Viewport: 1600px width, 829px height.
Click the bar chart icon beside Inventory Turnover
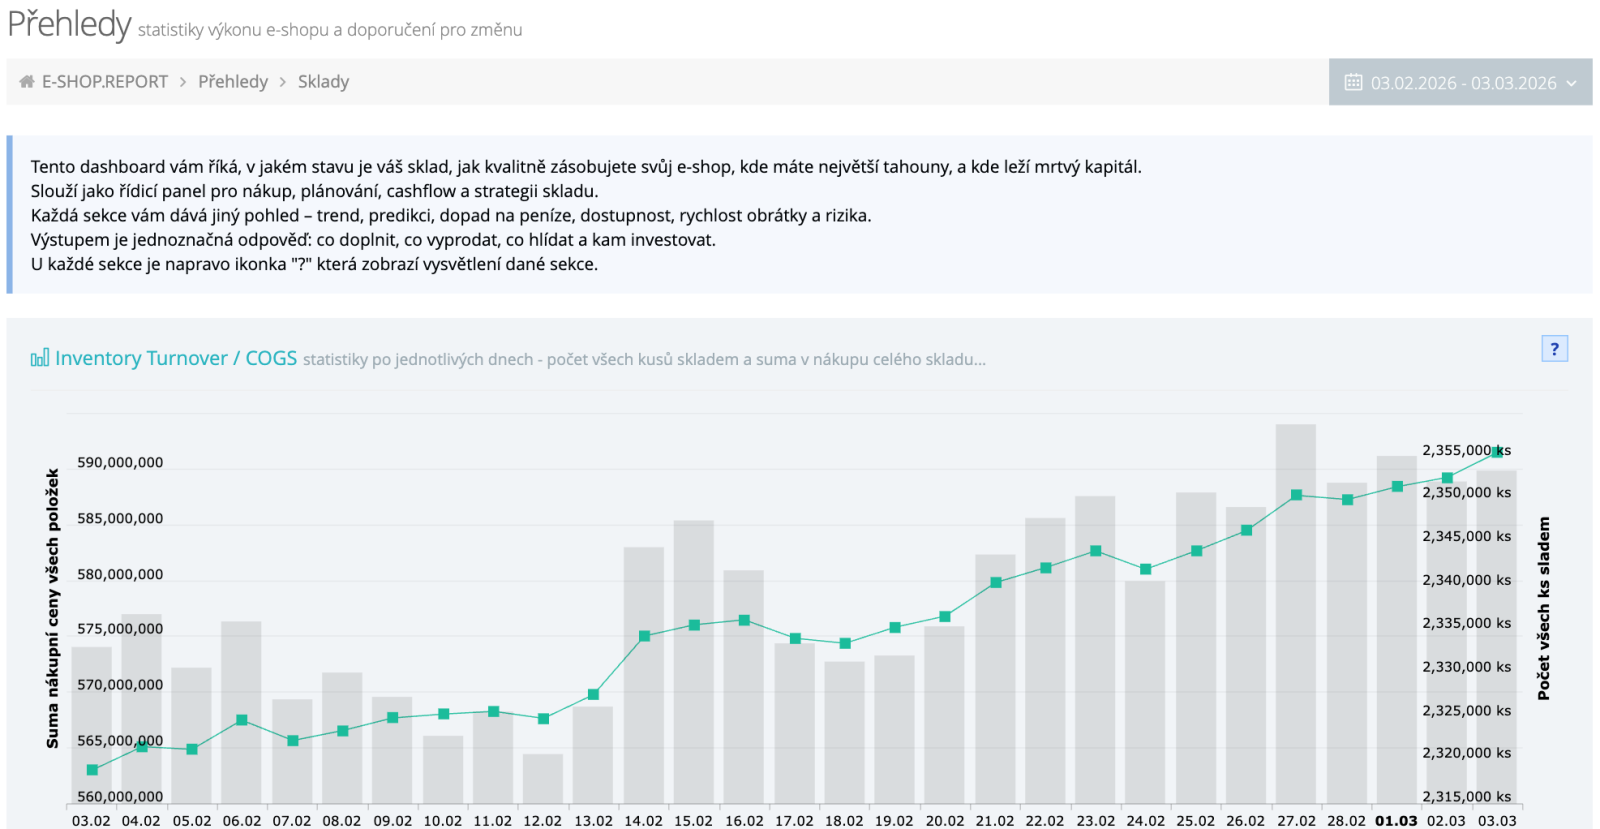pos(39,358)
